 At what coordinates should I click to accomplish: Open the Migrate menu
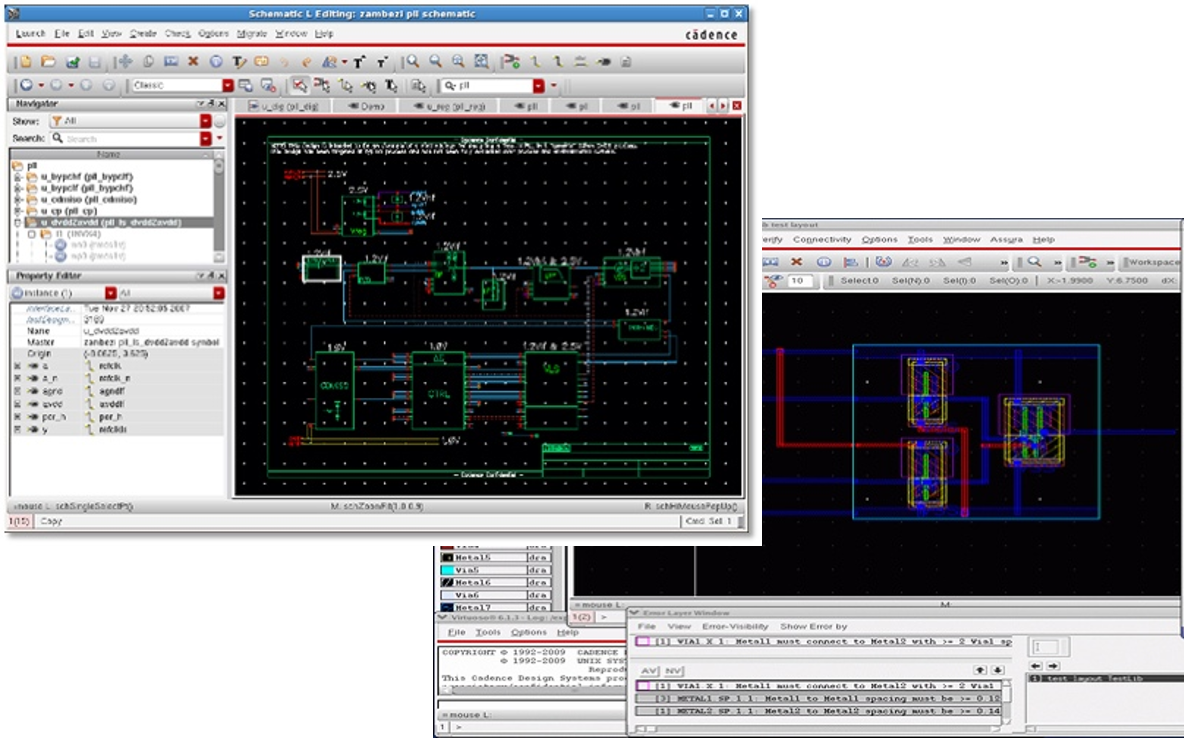(252, 34)
